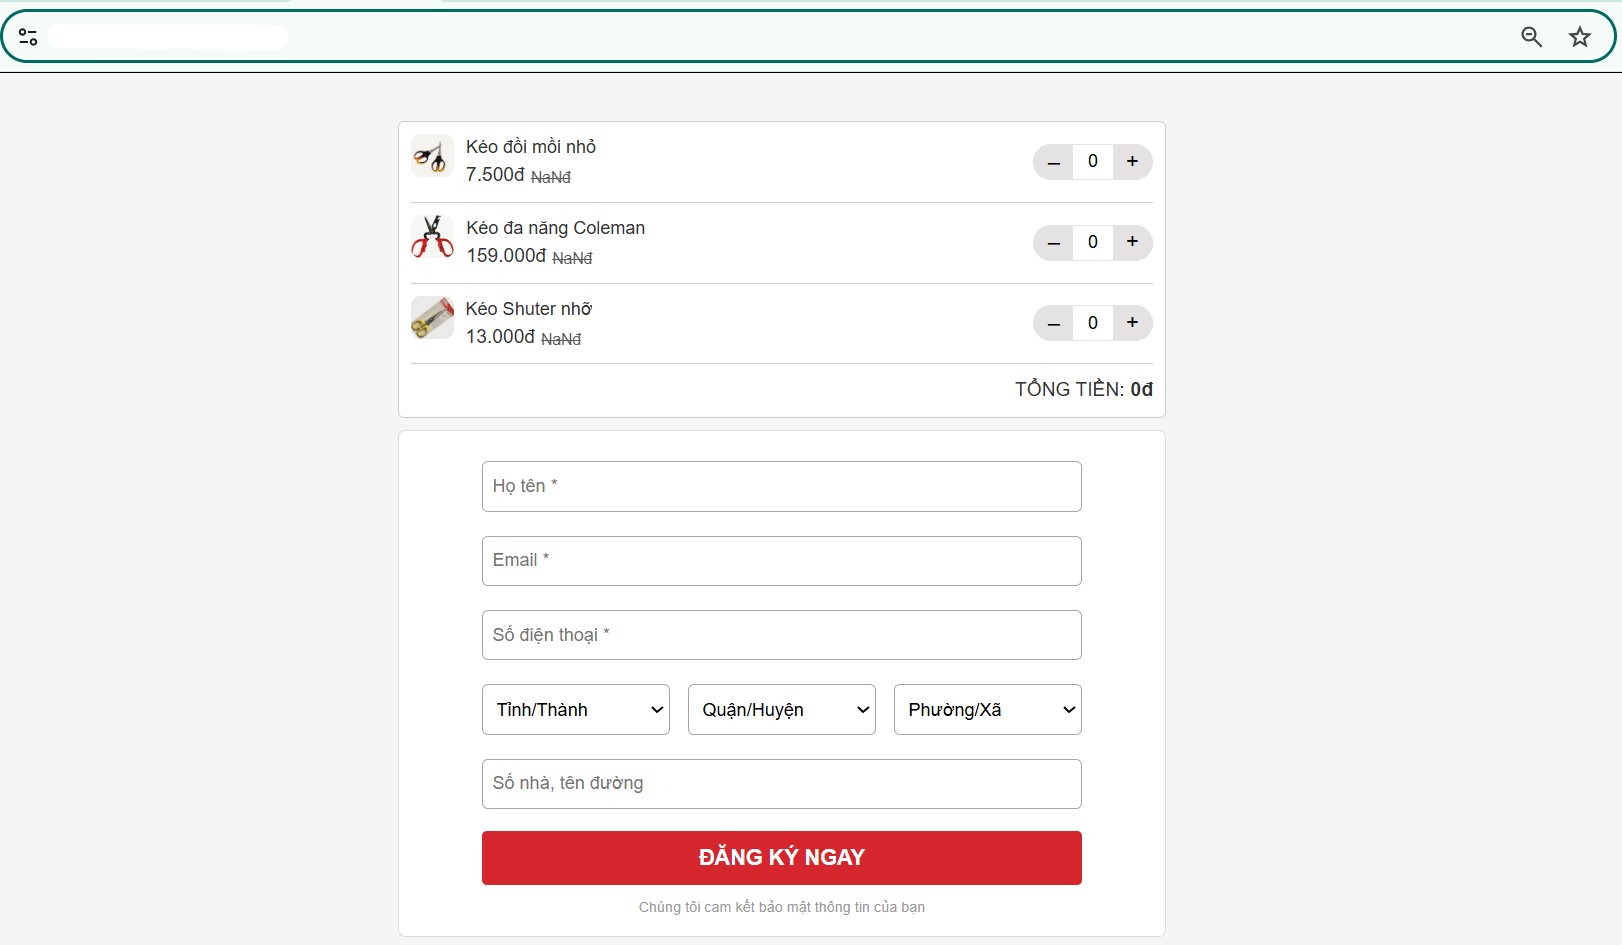Open the zoom magnifier icon in address bar
This screenshot has width=1622, height=945.
pos(1531,37)
